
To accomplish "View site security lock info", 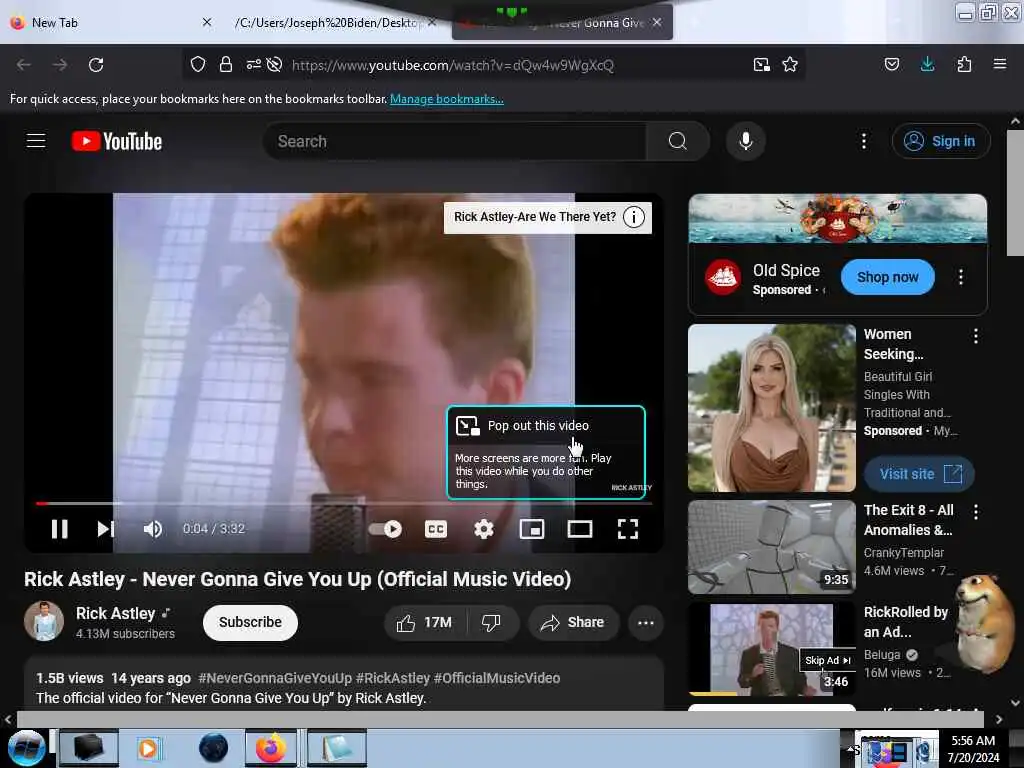I will tap(226, 64).
